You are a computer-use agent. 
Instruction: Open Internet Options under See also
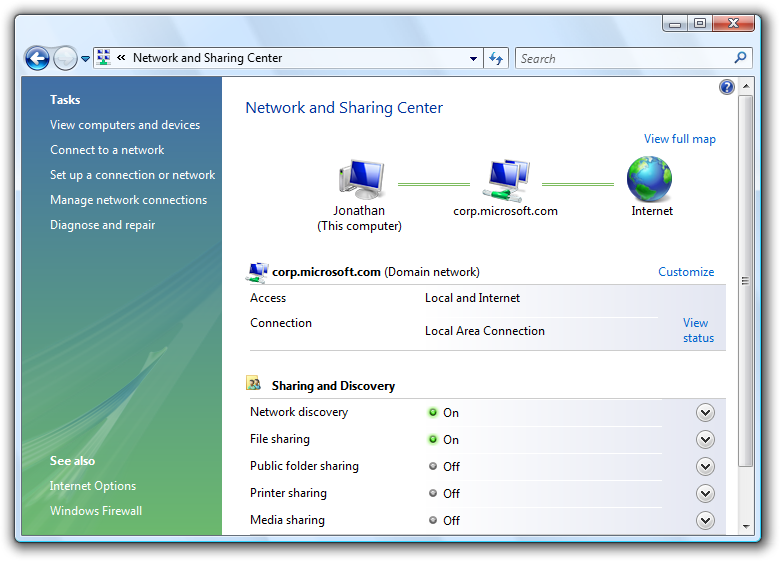coord(93,486)
